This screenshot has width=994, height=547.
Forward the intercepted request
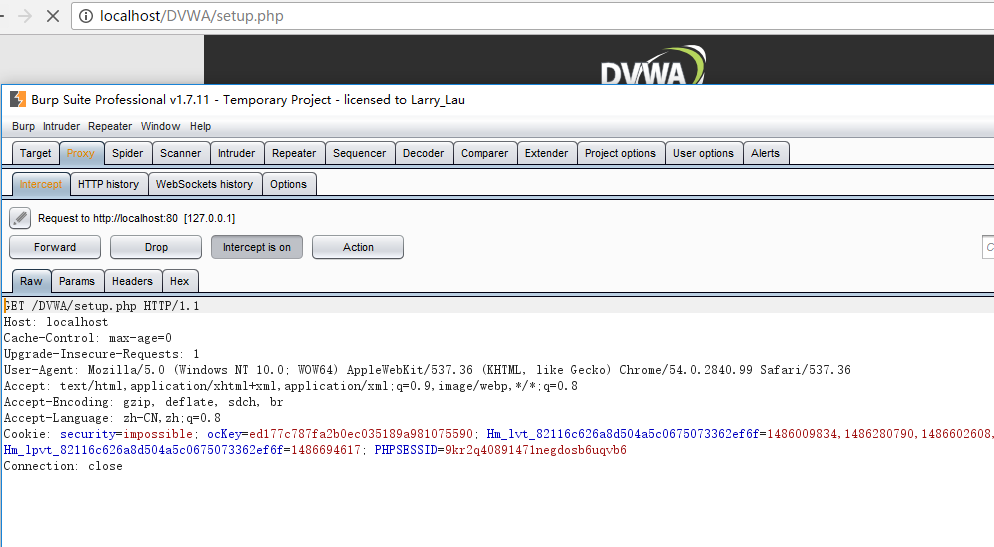(55, 247)
